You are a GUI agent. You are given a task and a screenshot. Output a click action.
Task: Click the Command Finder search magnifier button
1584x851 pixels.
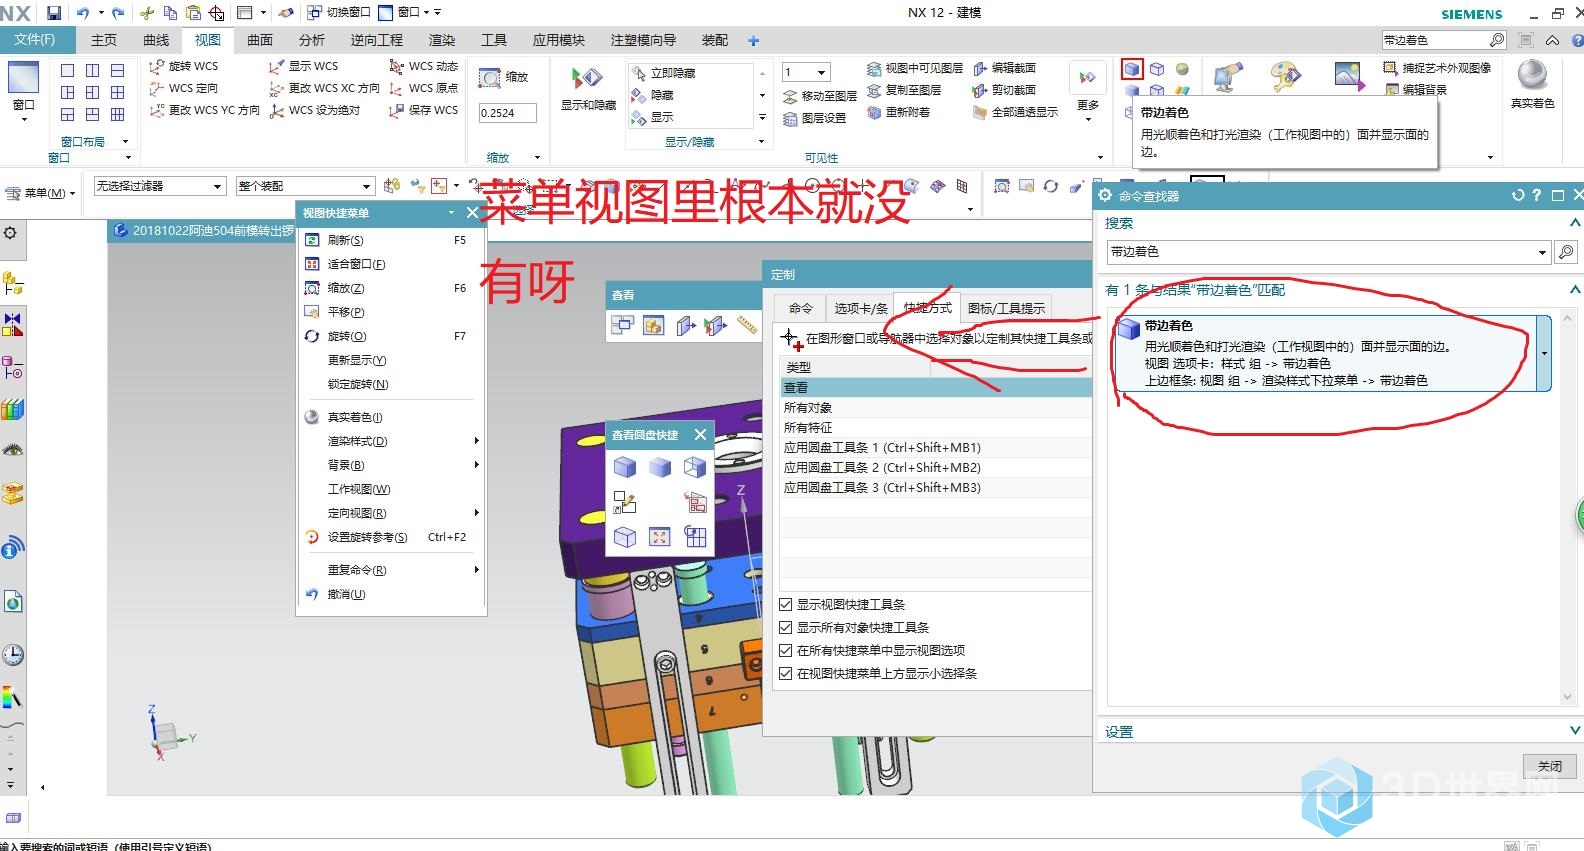click(x=1566, y=252)
